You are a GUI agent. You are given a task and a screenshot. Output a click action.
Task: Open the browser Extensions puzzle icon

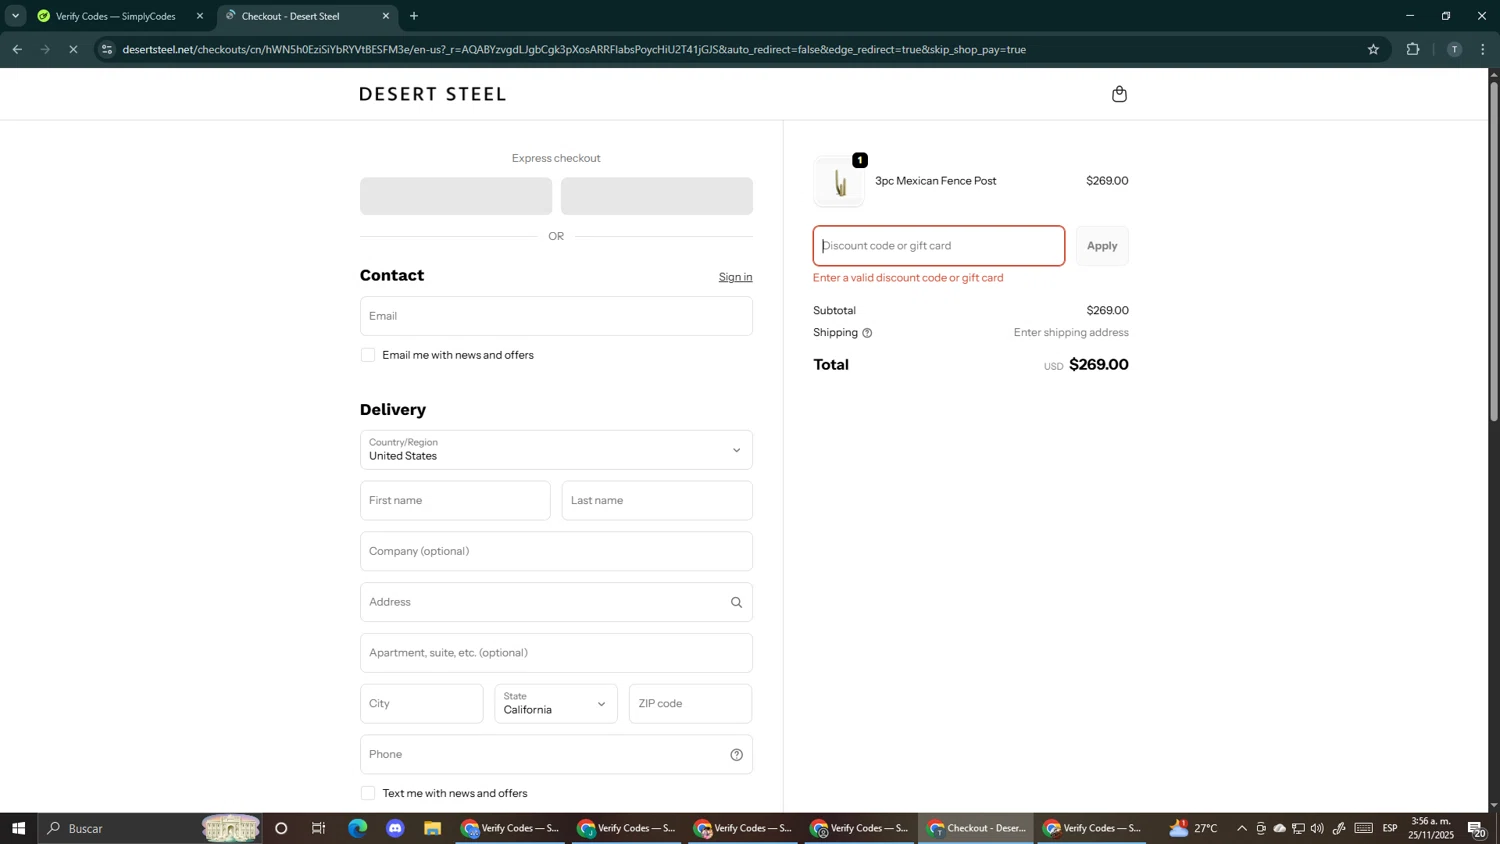[1413, 49]
